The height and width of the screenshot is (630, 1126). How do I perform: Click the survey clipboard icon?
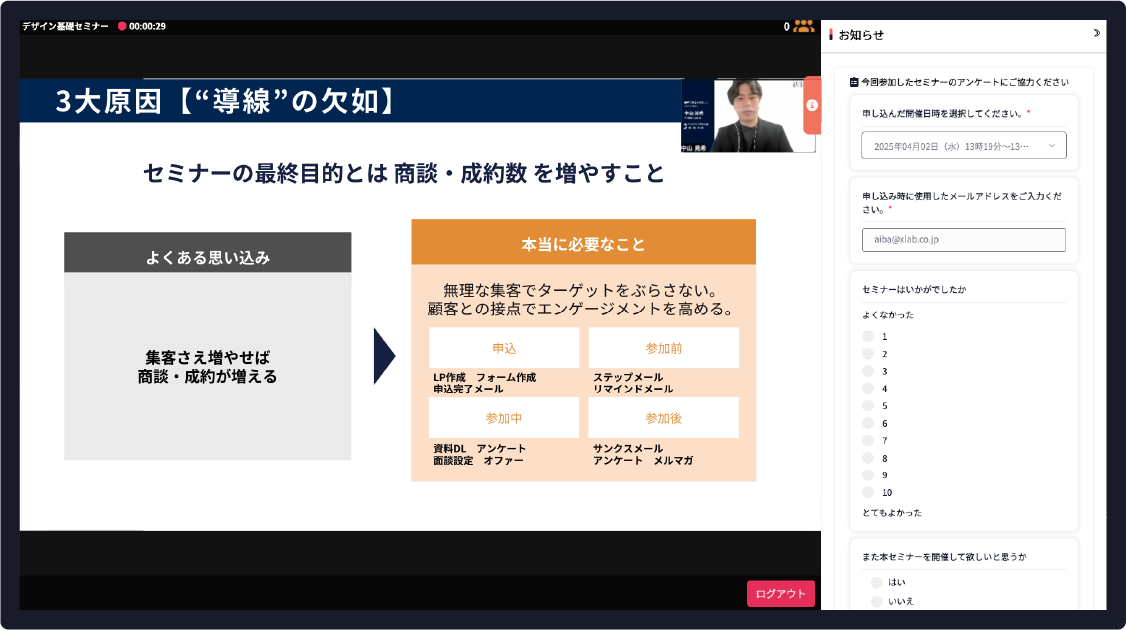click(854, 82)
